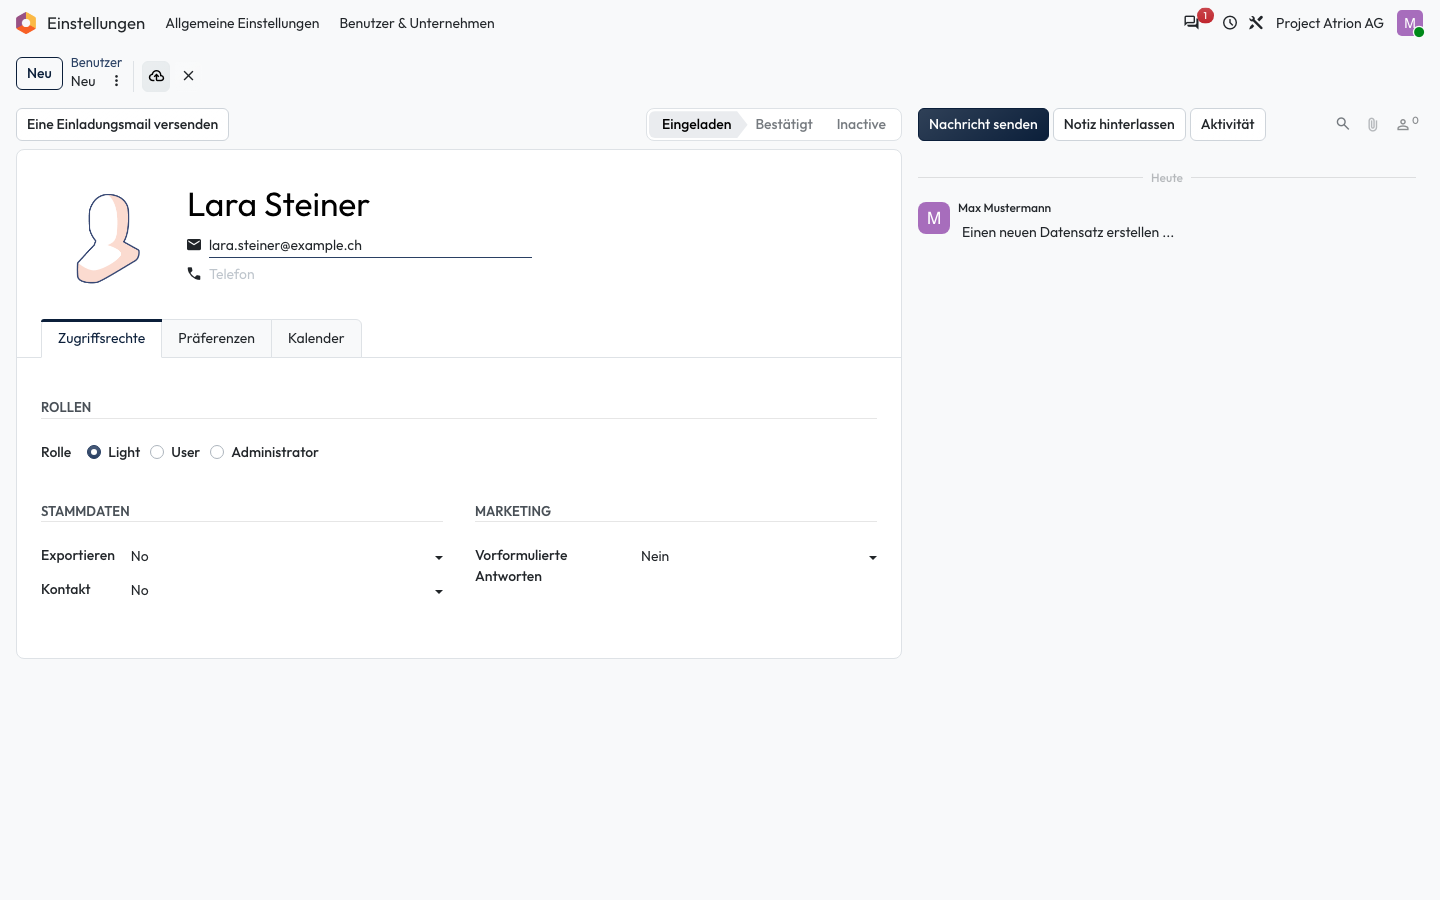Click the Einstellungen app title

pos(96,23)
